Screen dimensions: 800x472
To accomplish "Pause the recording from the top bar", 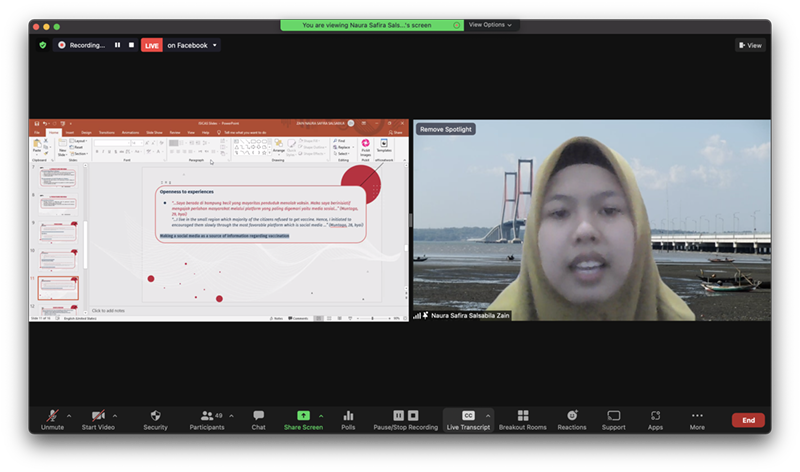I will (117, 45).
